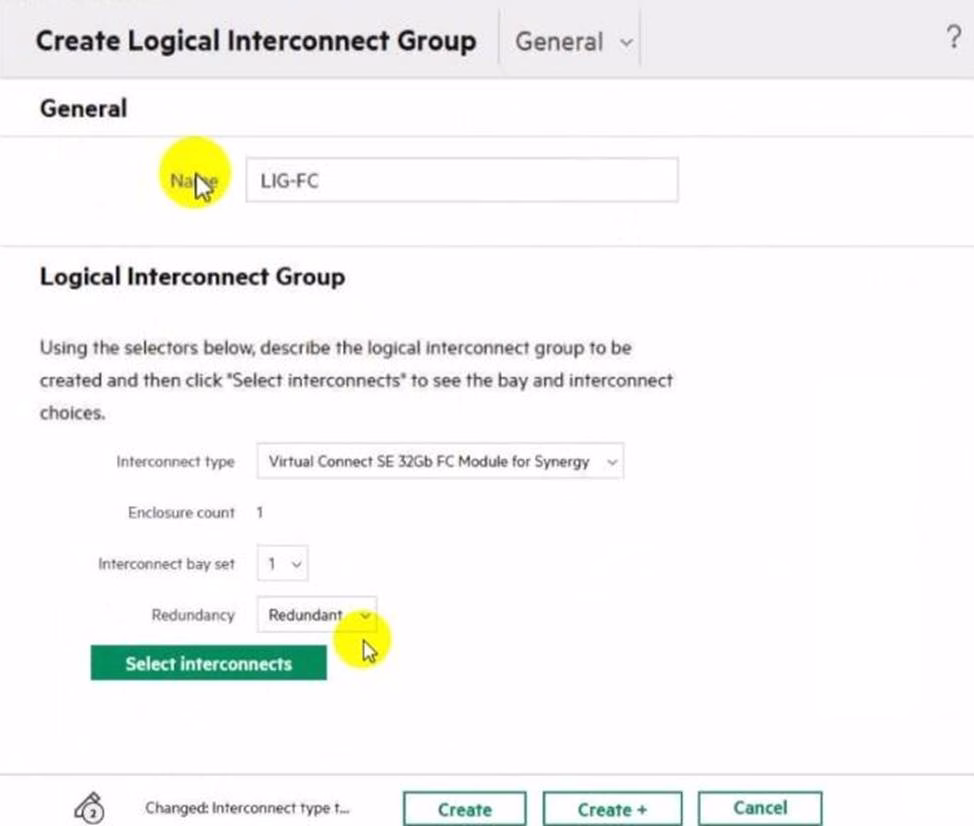
Task: Click the Create Logical Interconnect Group title
Action: pyautogui.click(x=256, y=42)
